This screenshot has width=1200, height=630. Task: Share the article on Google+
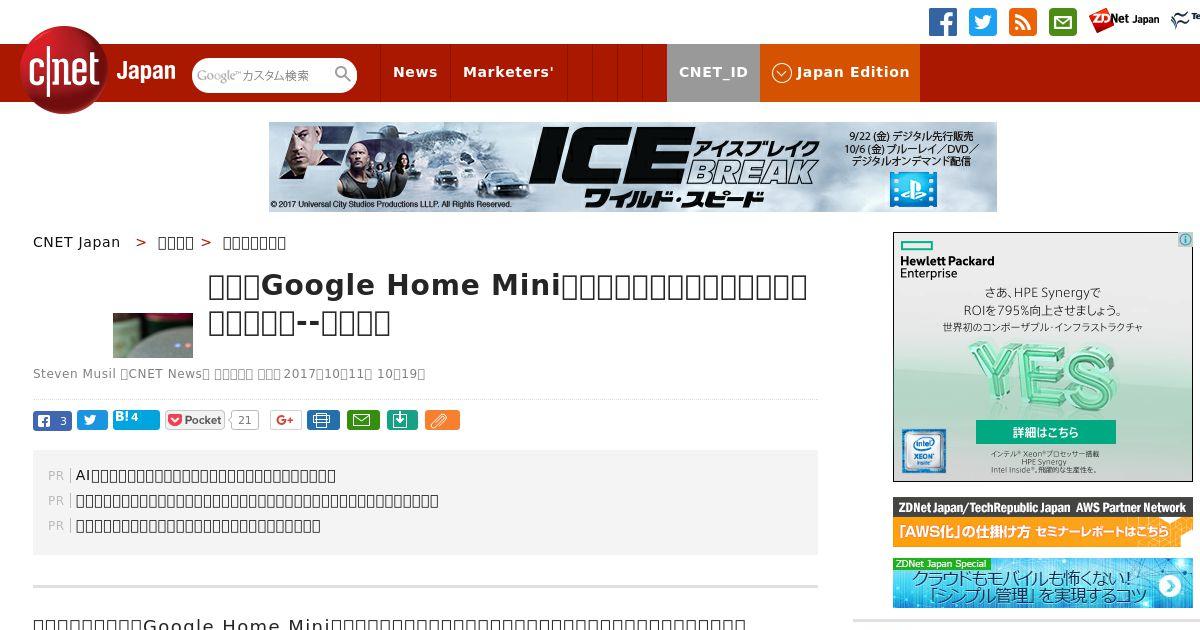click(285, 420)
